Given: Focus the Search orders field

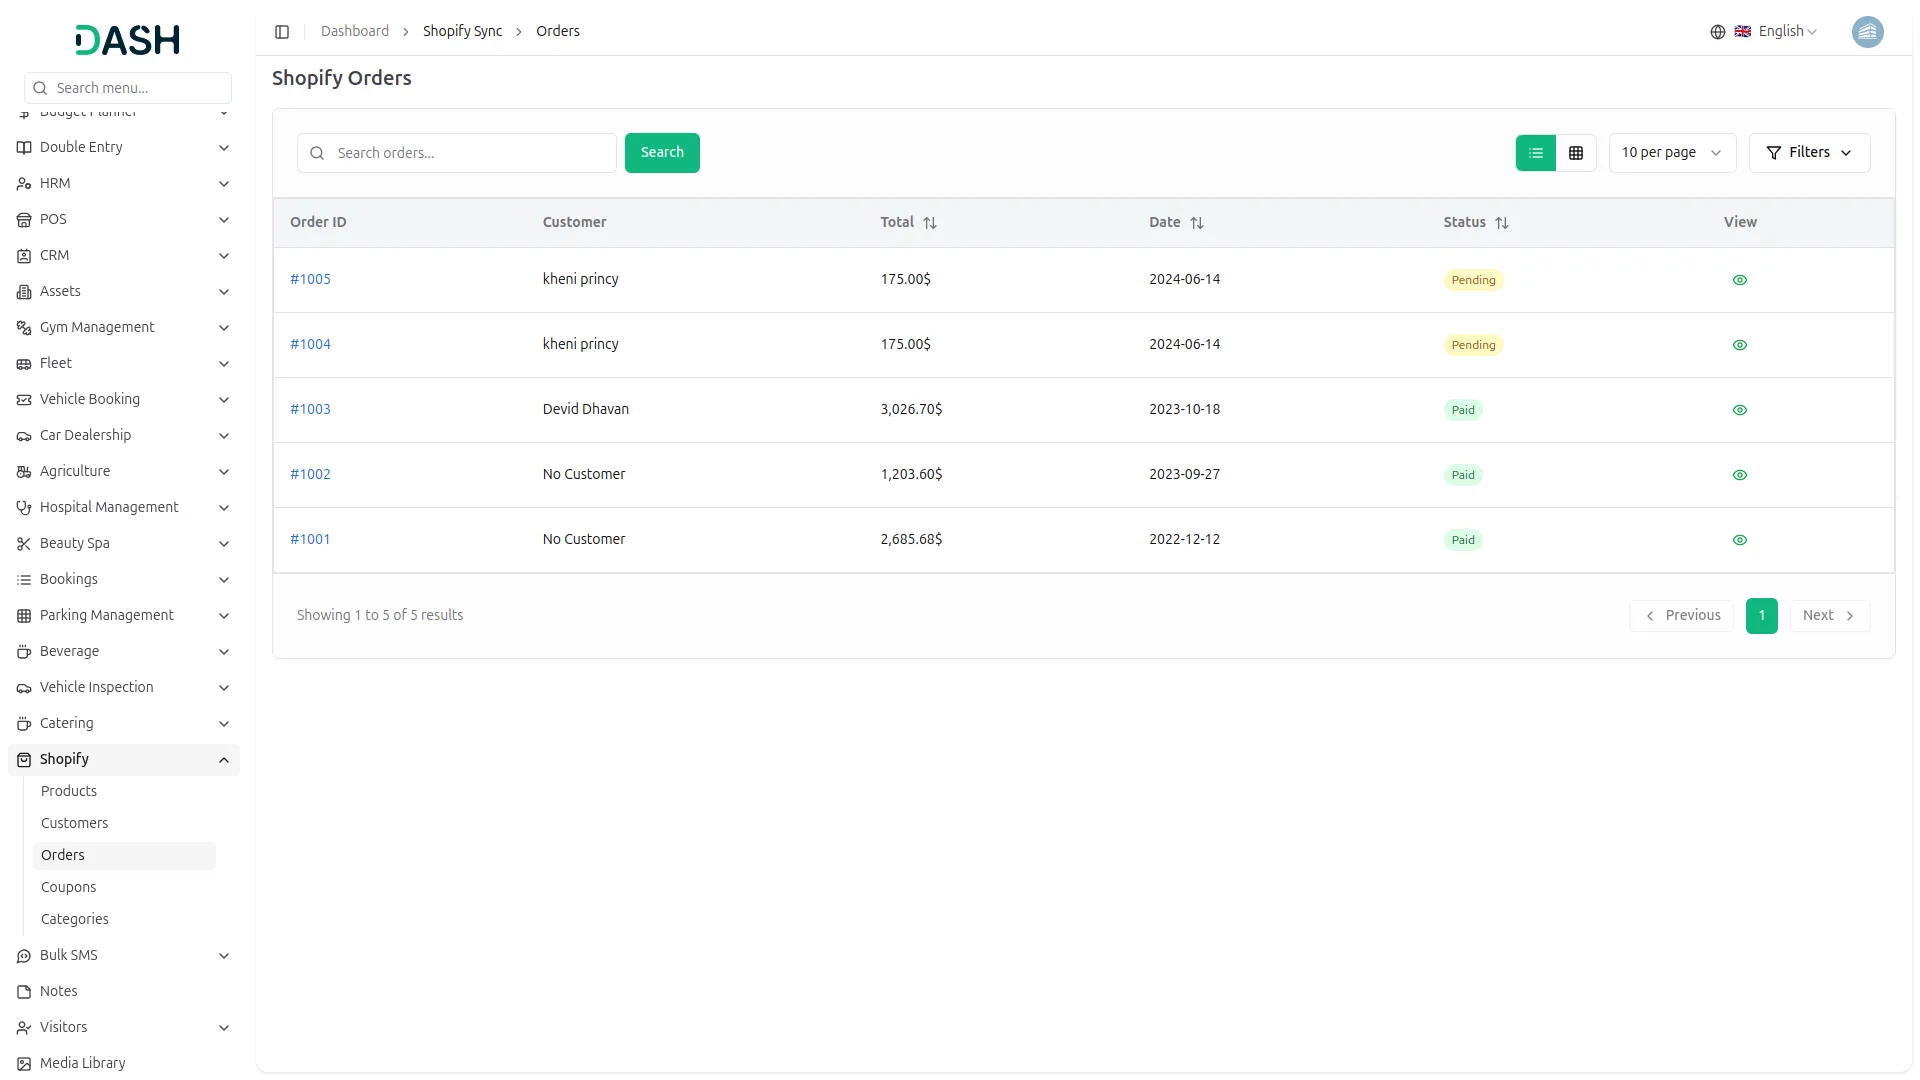Looking at the screenshot, I should click(x=457, y=153).
